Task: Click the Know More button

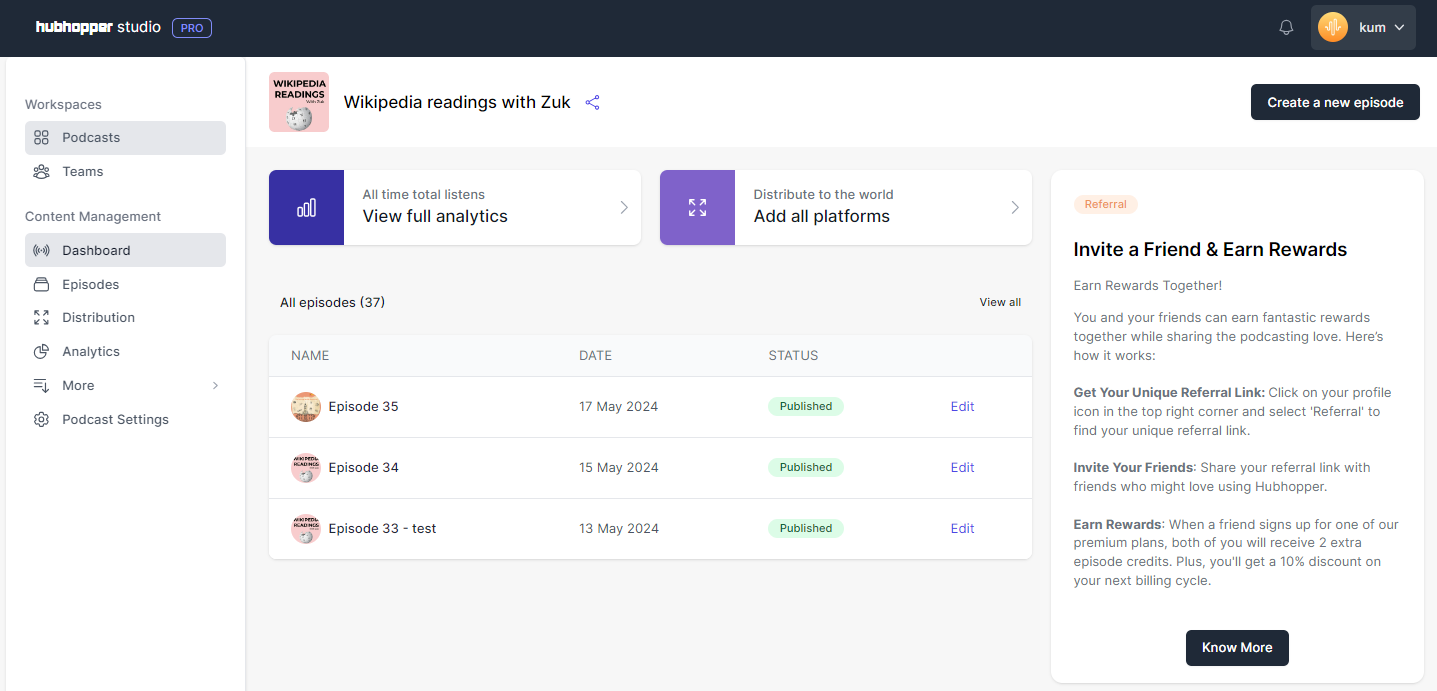Action: click(x=1236, y=647)
